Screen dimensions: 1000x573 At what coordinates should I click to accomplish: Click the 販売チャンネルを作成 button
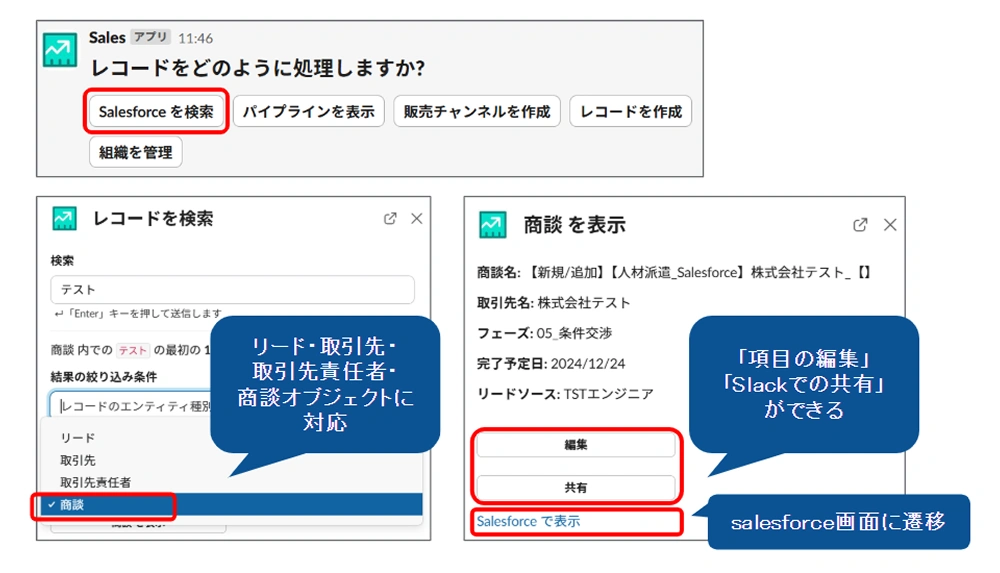(x=476, y=112)
